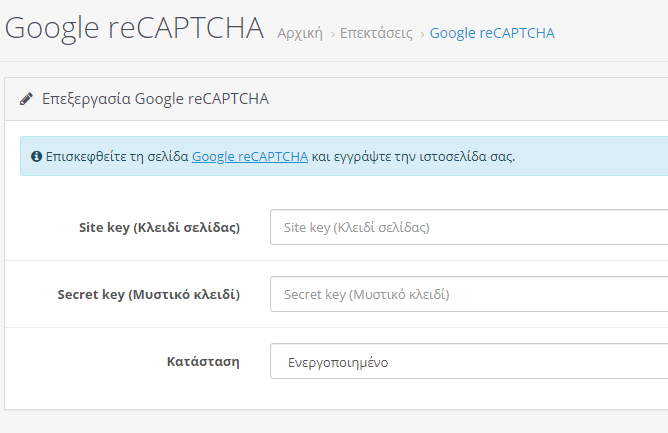This screenshot has height=433, width=668.
Task: Click the Site key input field
Action: pyautogui.click(x=469, y=227)
